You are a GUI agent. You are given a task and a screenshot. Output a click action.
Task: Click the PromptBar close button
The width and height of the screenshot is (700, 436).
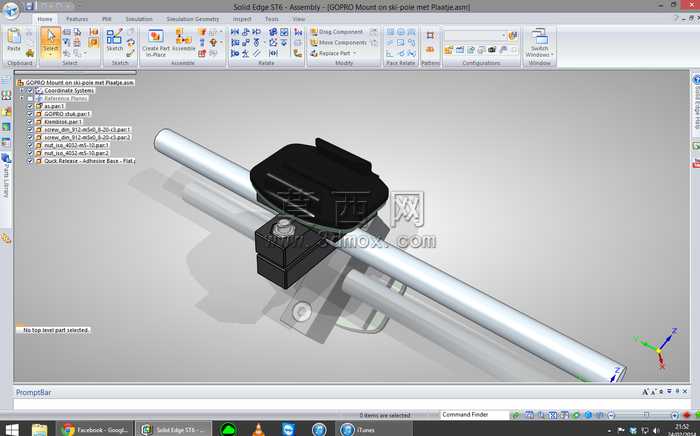[685, 391]
